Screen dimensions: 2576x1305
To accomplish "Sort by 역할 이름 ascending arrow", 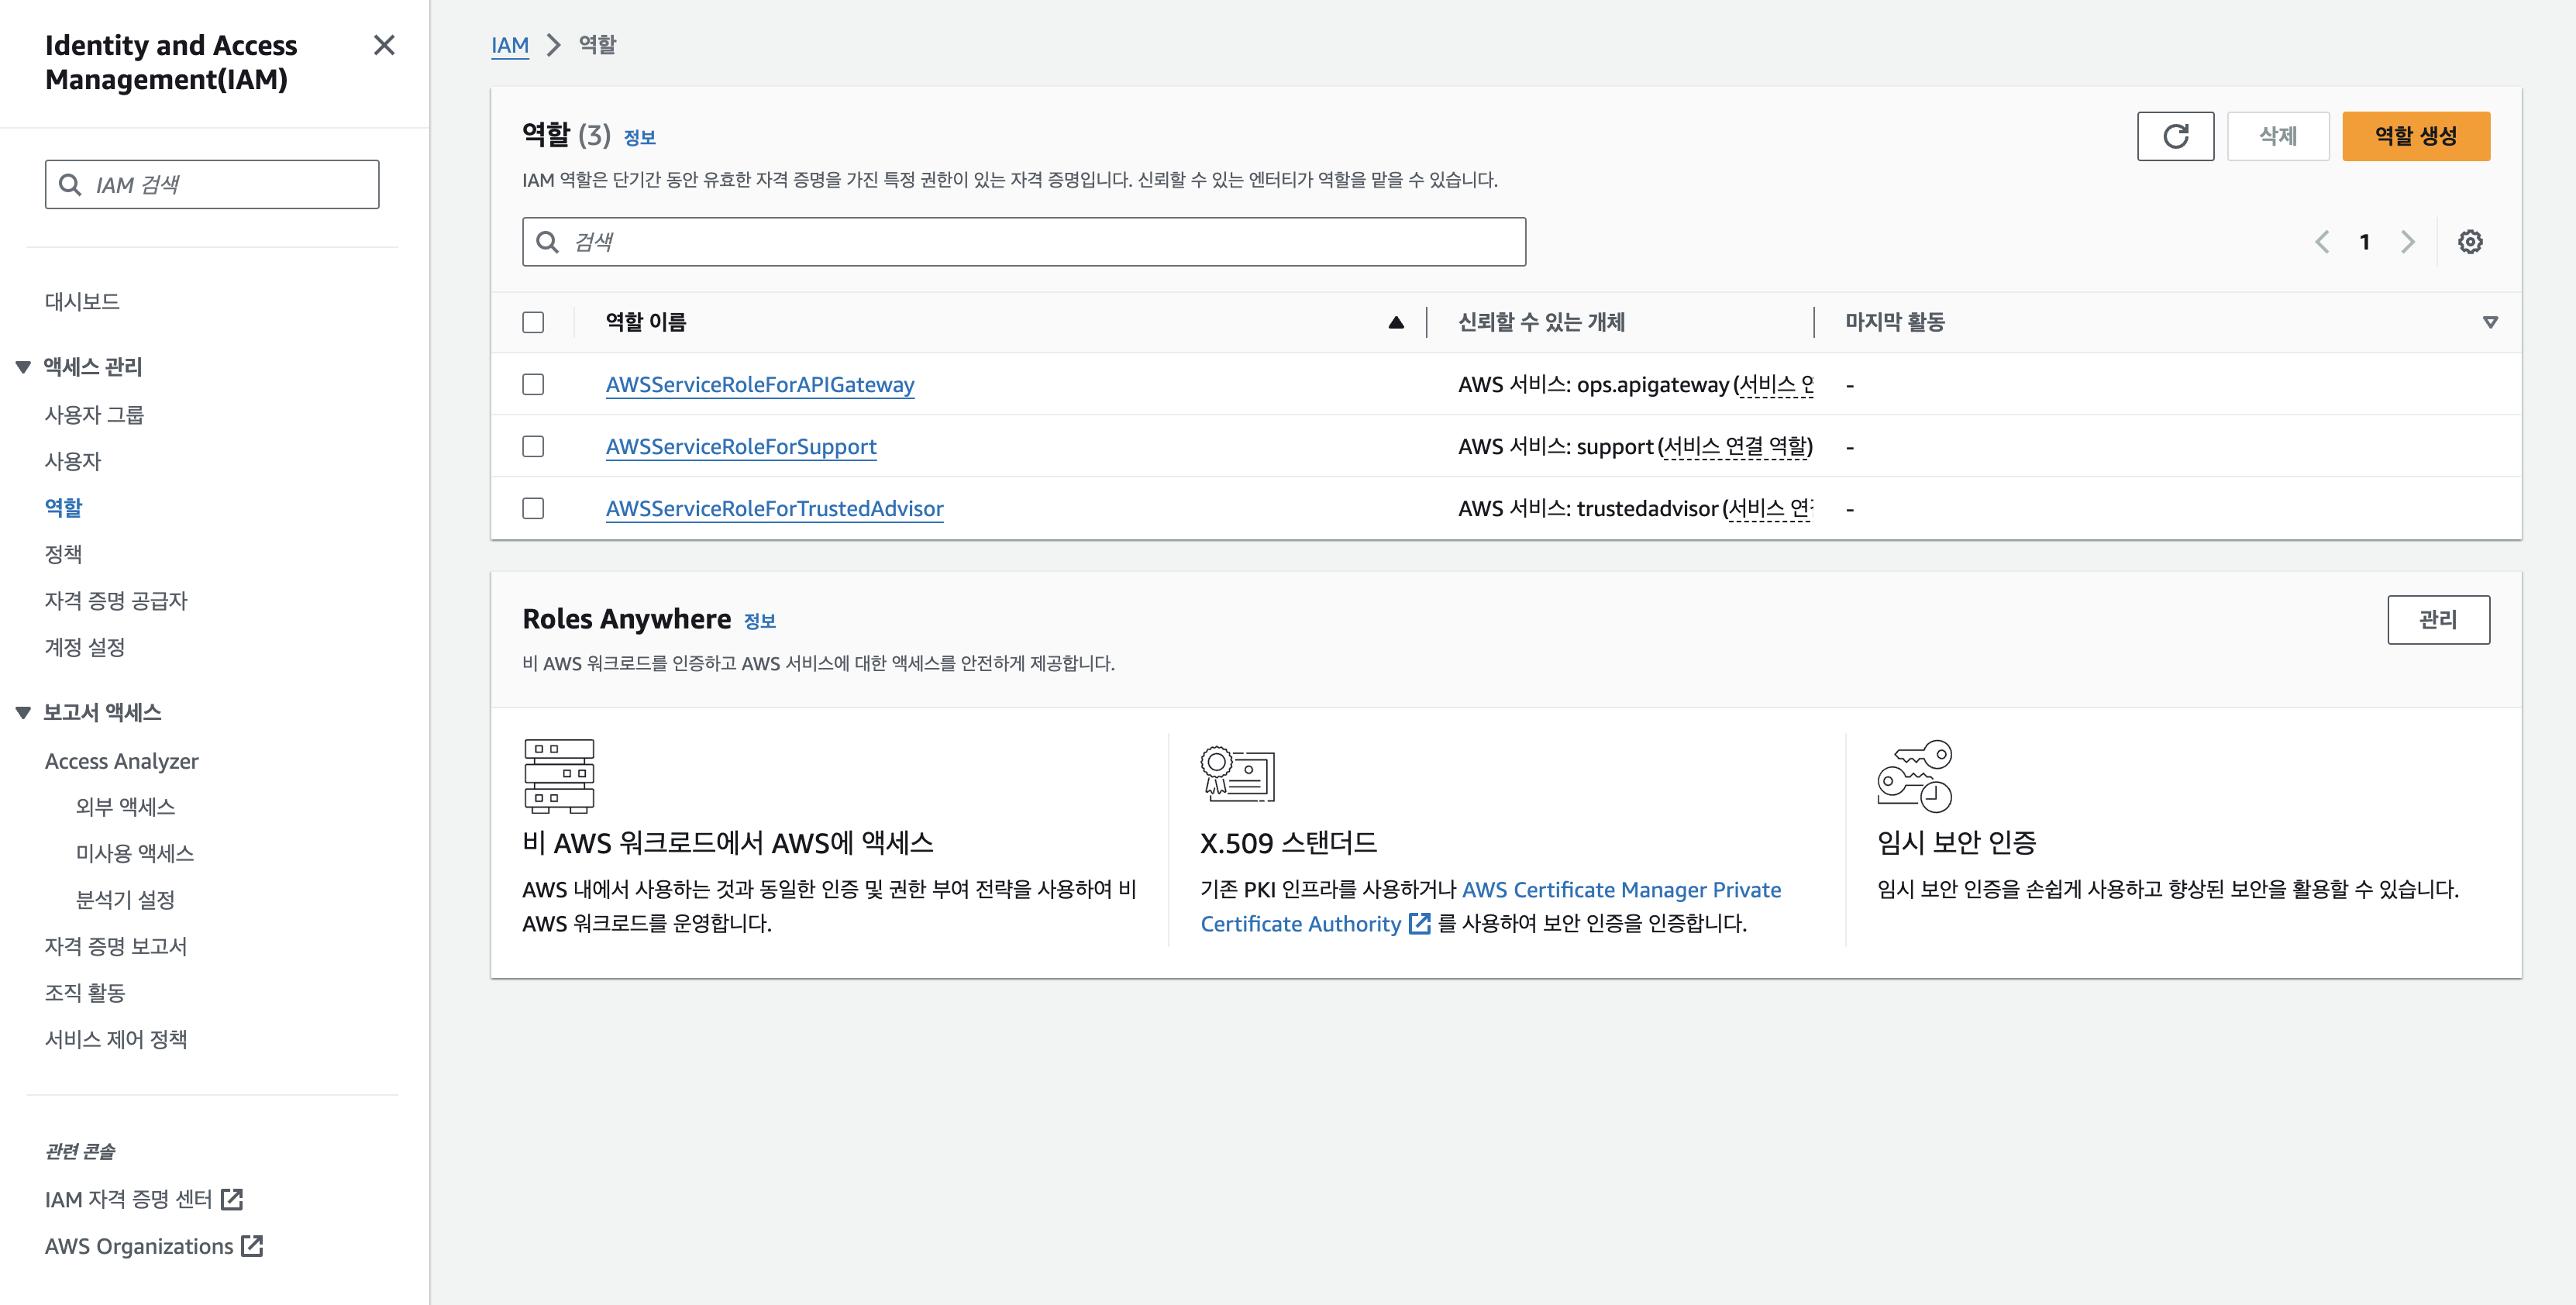I will tap(1396, 322).
